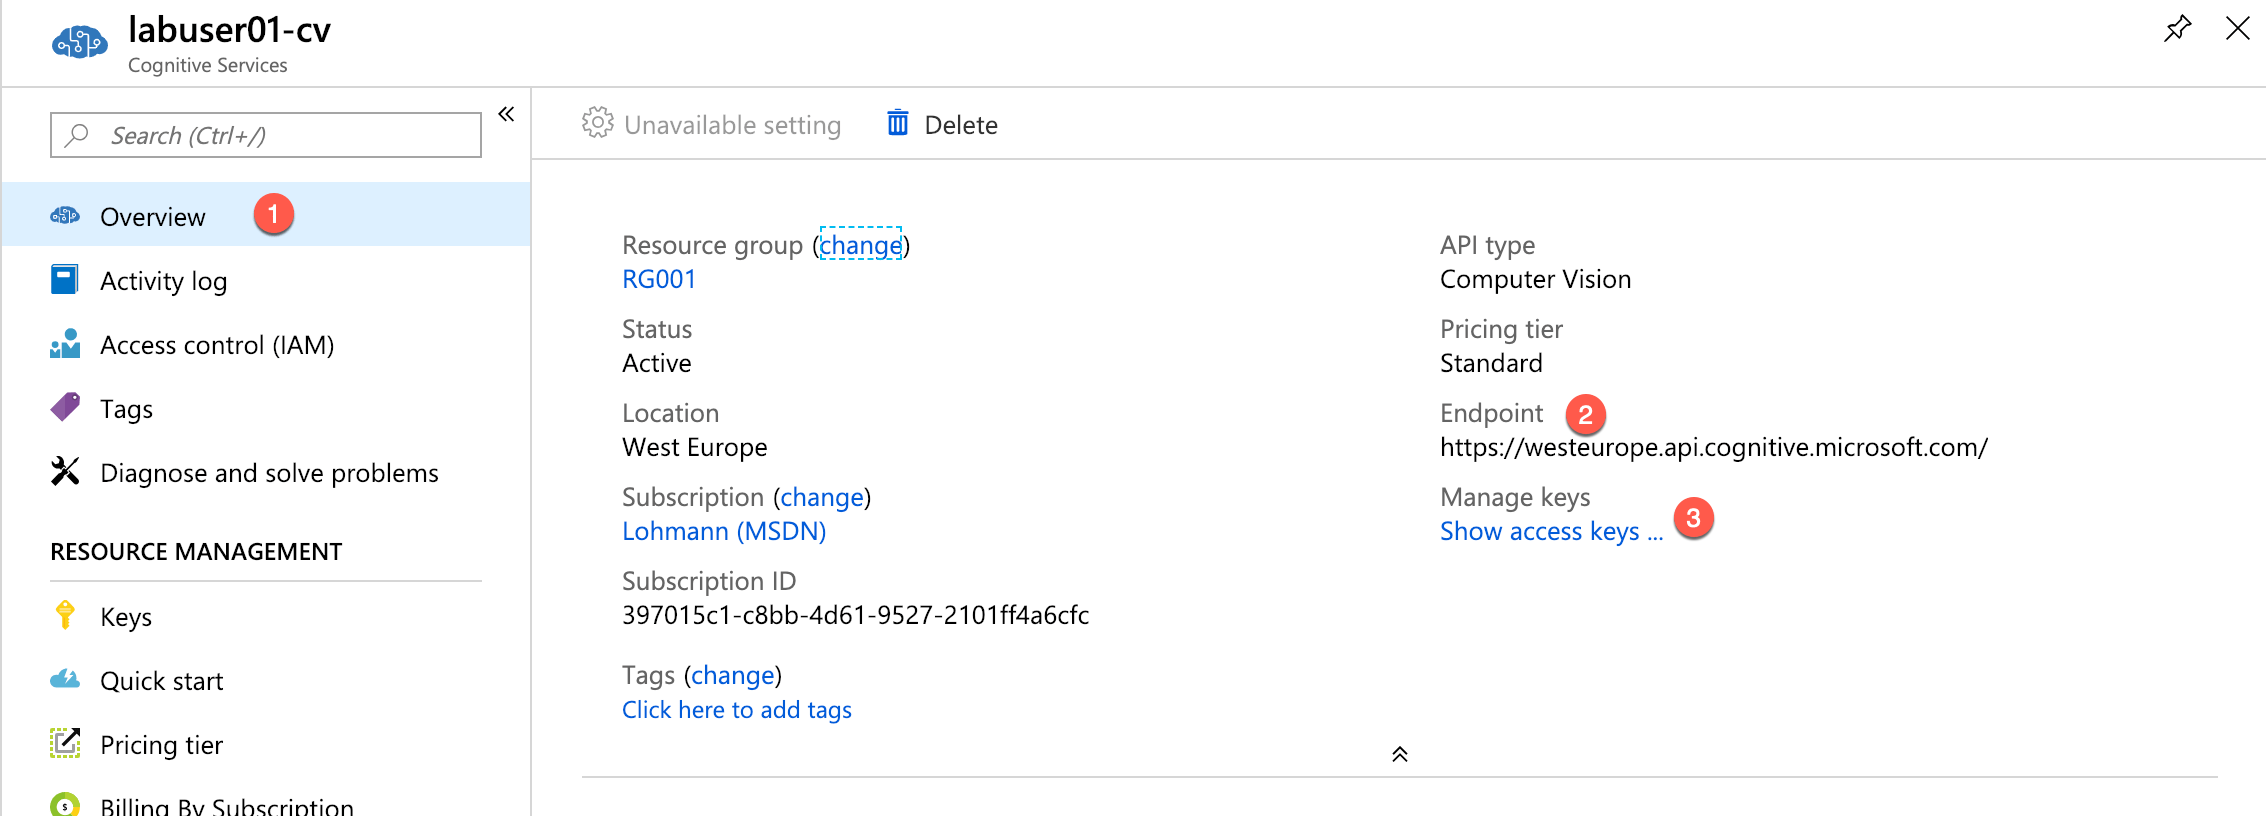Screen dimensions: 2266x816
Task: Click the gear Unavailable setting icon
Action: click(597, 123)
